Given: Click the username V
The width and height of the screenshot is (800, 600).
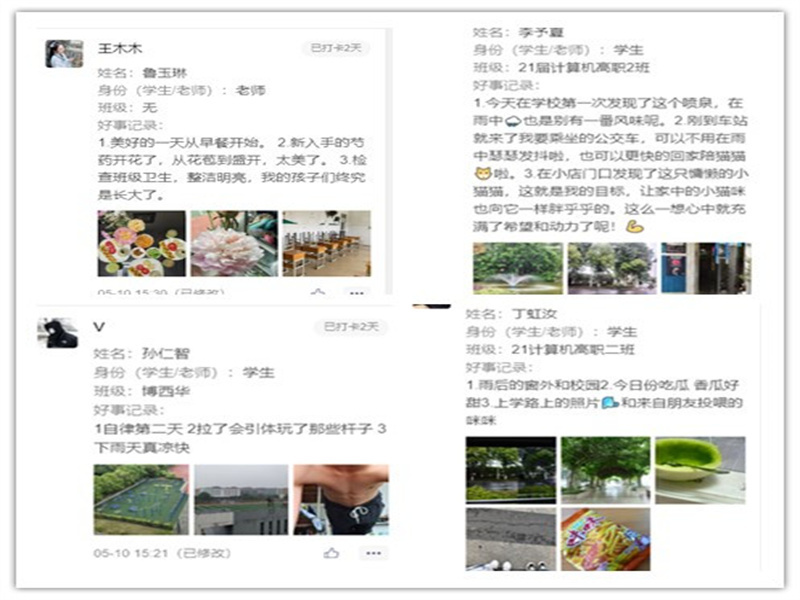Looking at the screenshot, I should pyautogui.click(x=98, y=327).
